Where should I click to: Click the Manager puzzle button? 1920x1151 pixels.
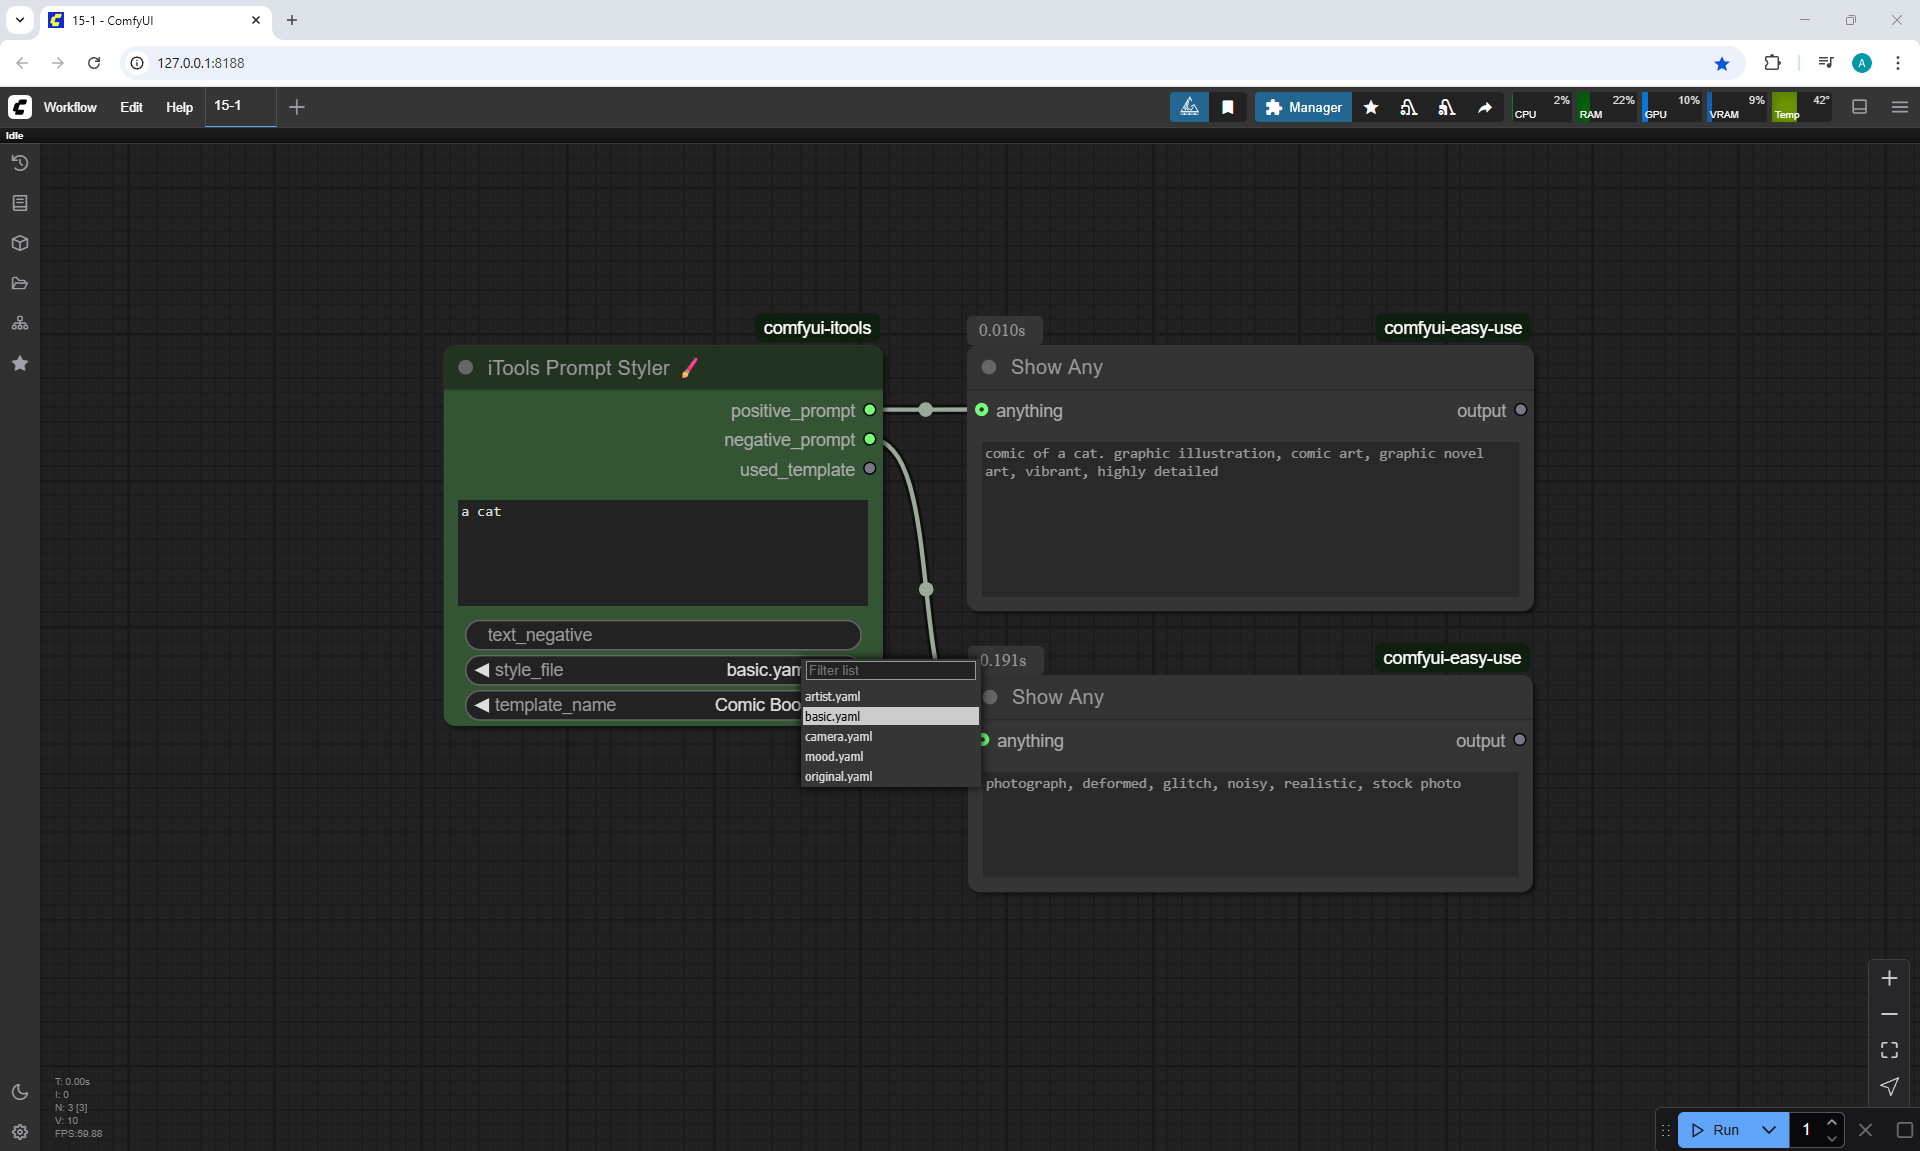pyautogui.click(x=1303, y=107)
